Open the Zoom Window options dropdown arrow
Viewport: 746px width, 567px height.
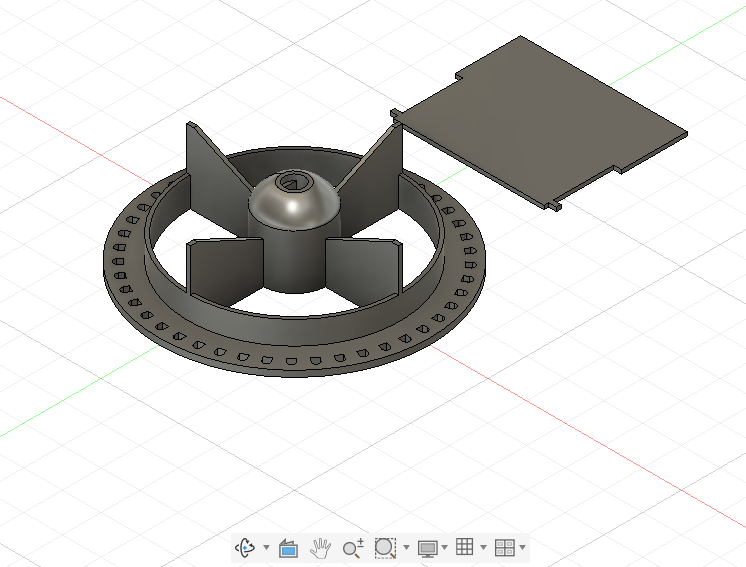[406, 547]
